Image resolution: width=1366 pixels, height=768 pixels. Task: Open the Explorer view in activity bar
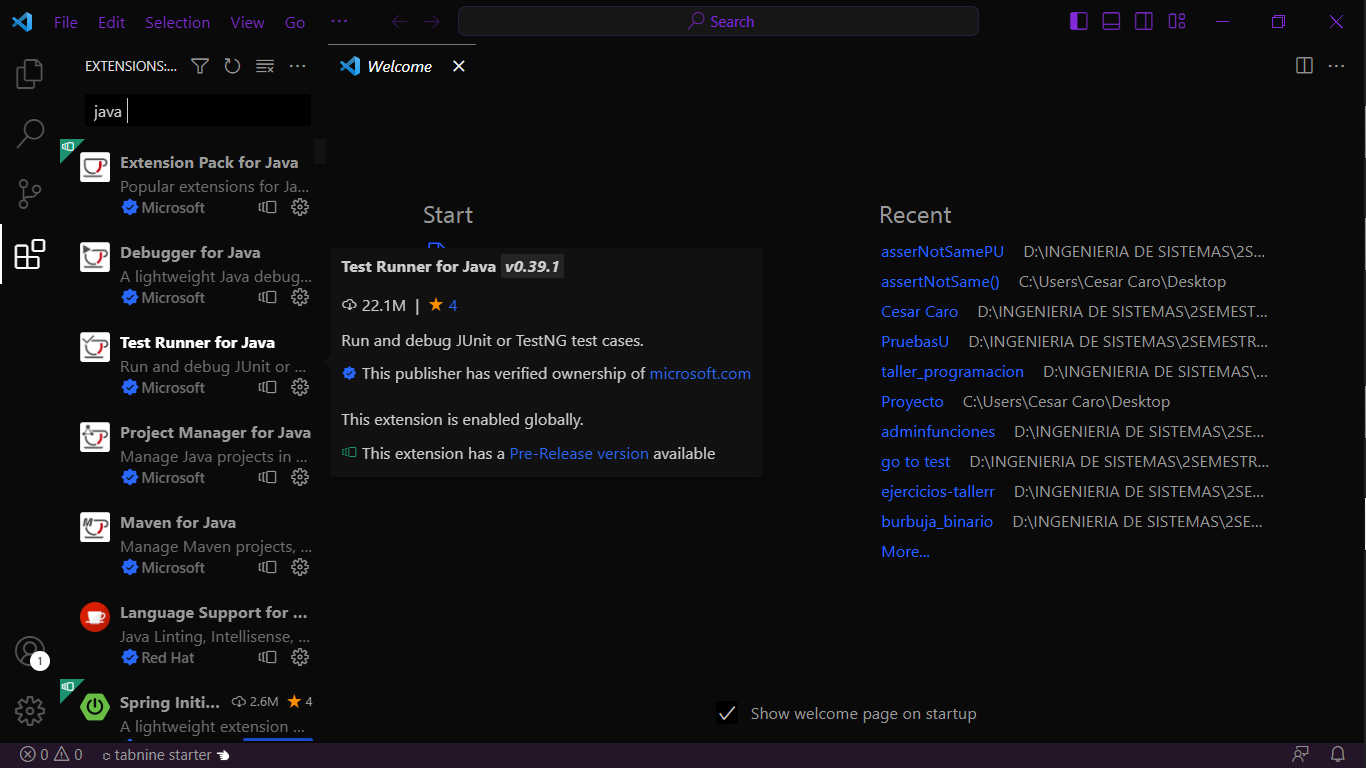point(30,73)
